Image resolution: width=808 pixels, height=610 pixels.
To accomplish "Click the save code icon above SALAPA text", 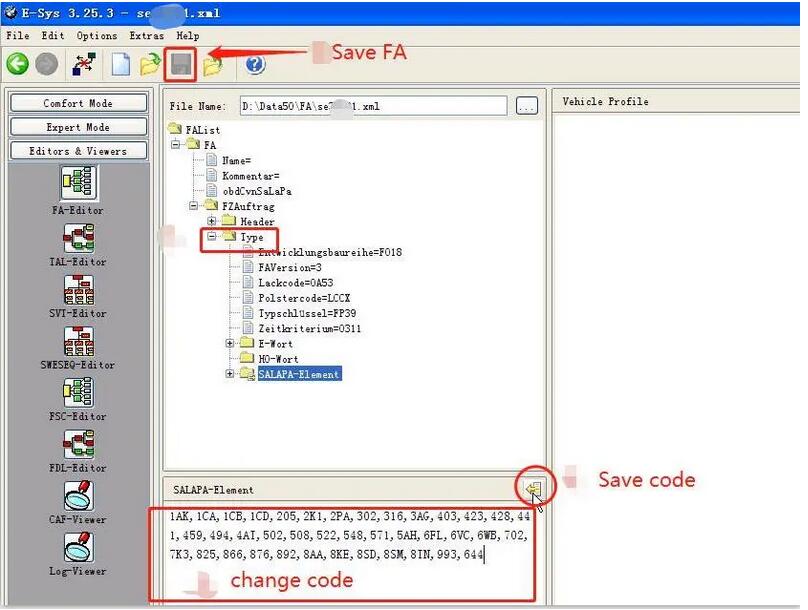I will (532, 490).
